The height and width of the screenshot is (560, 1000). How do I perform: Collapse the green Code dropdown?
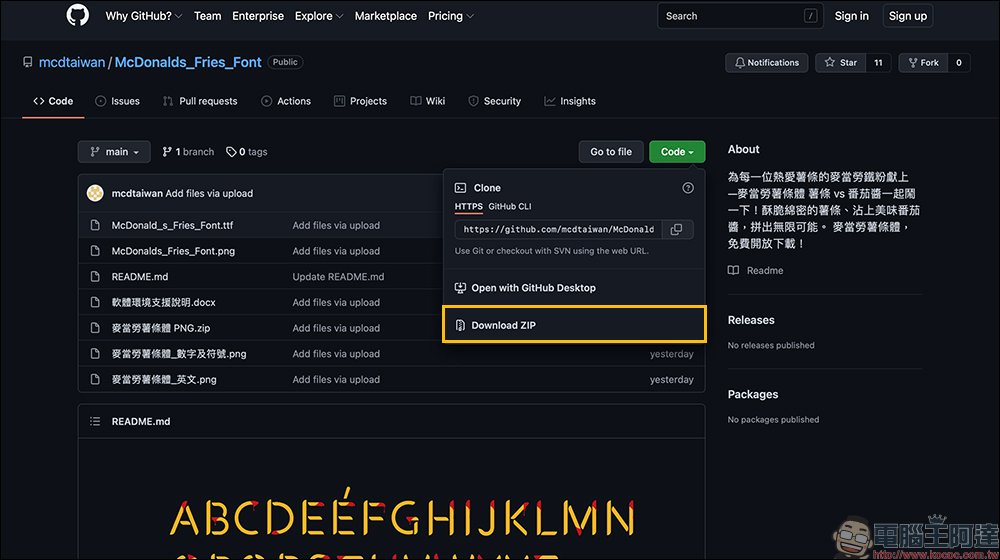[677, 152]
